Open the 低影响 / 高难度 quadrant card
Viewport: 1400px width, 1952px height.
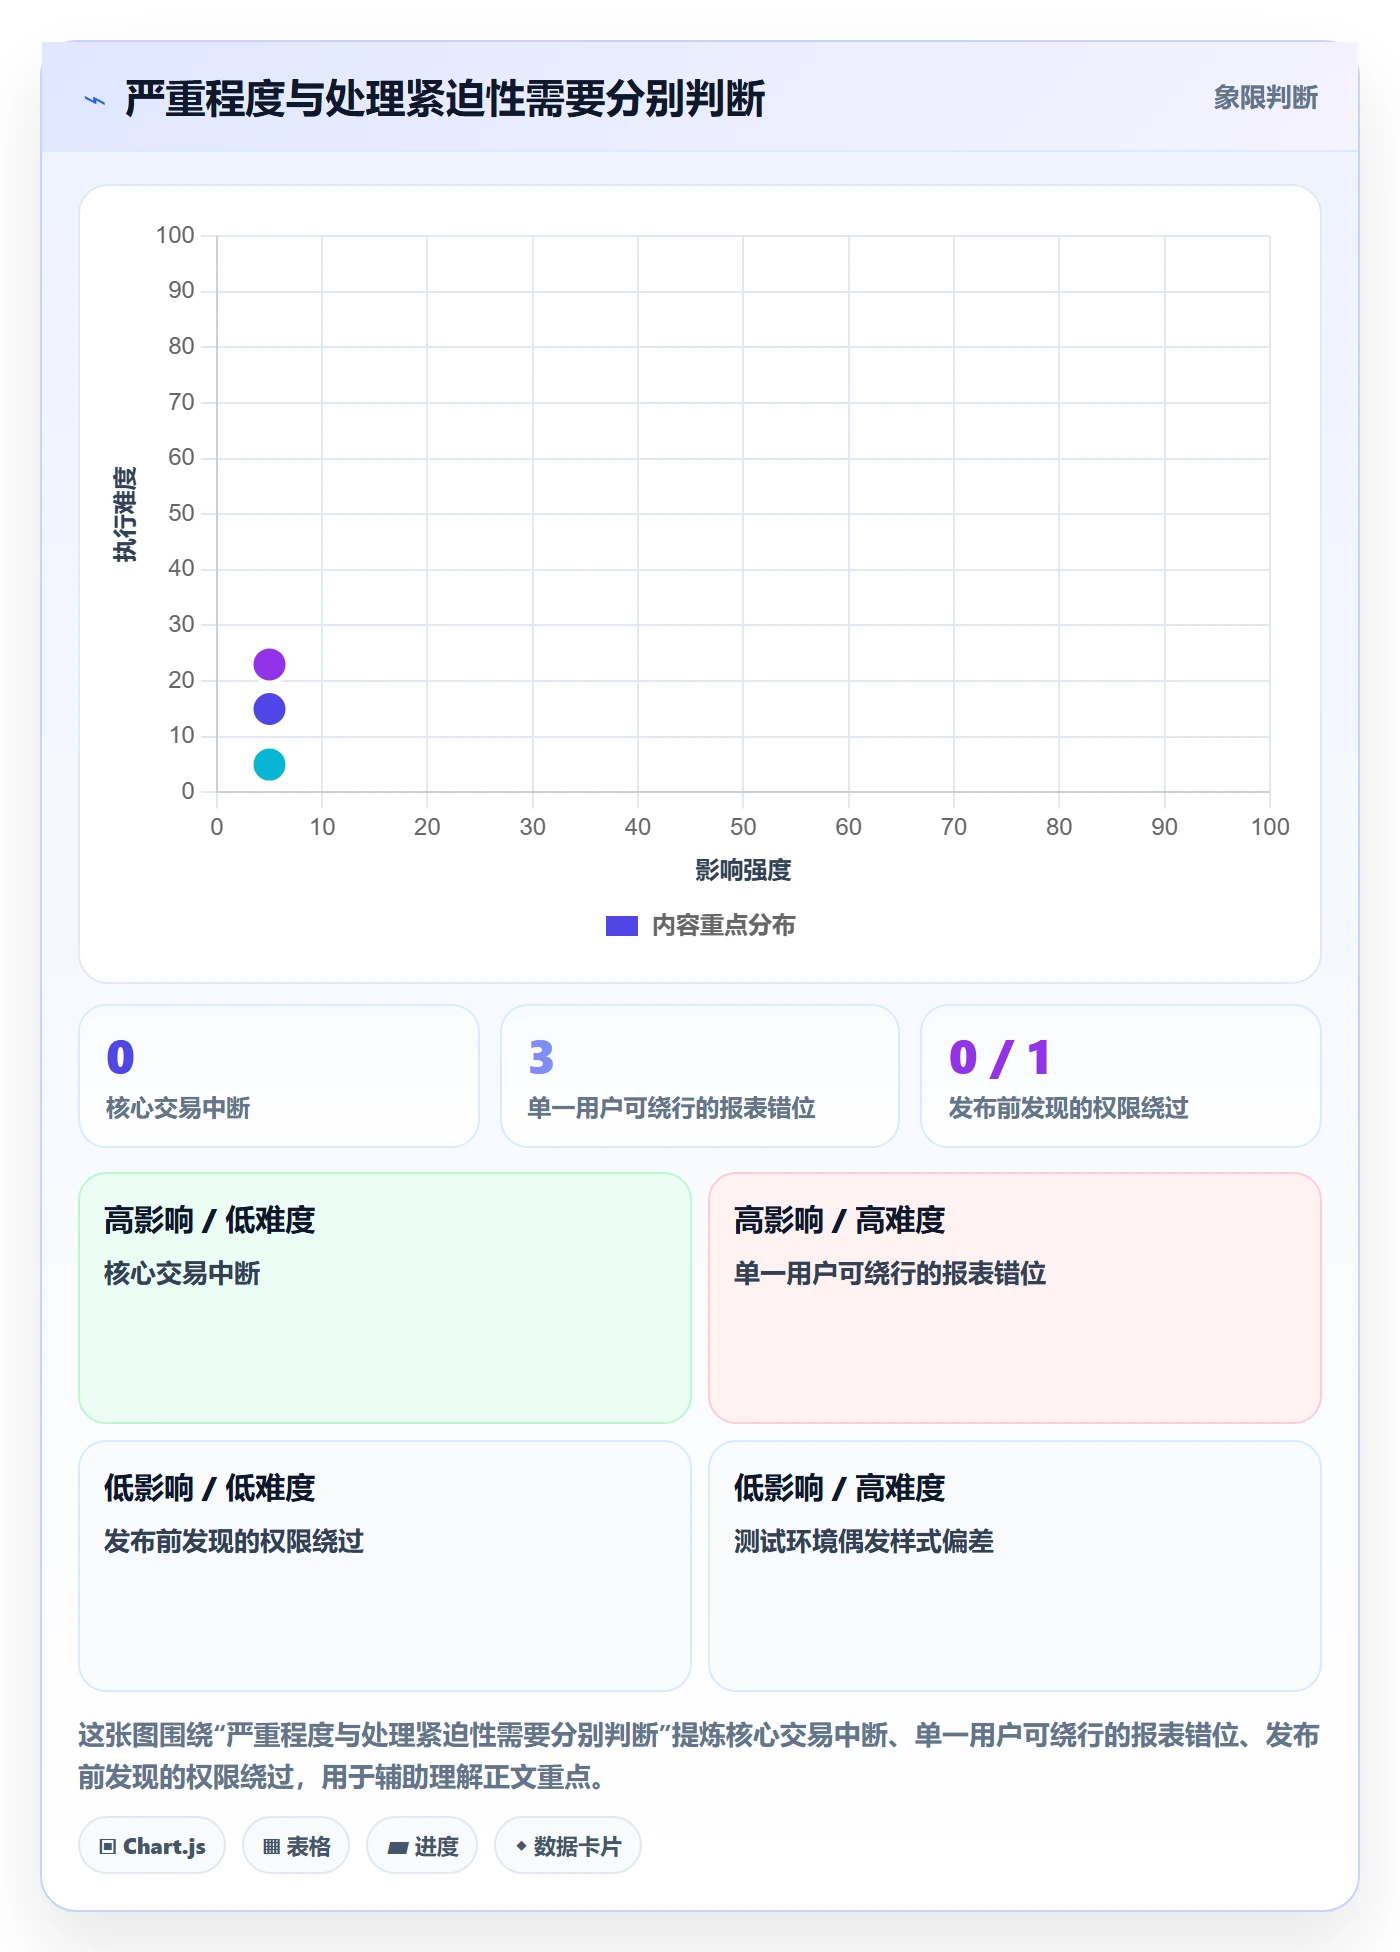click(1015, 1566)
